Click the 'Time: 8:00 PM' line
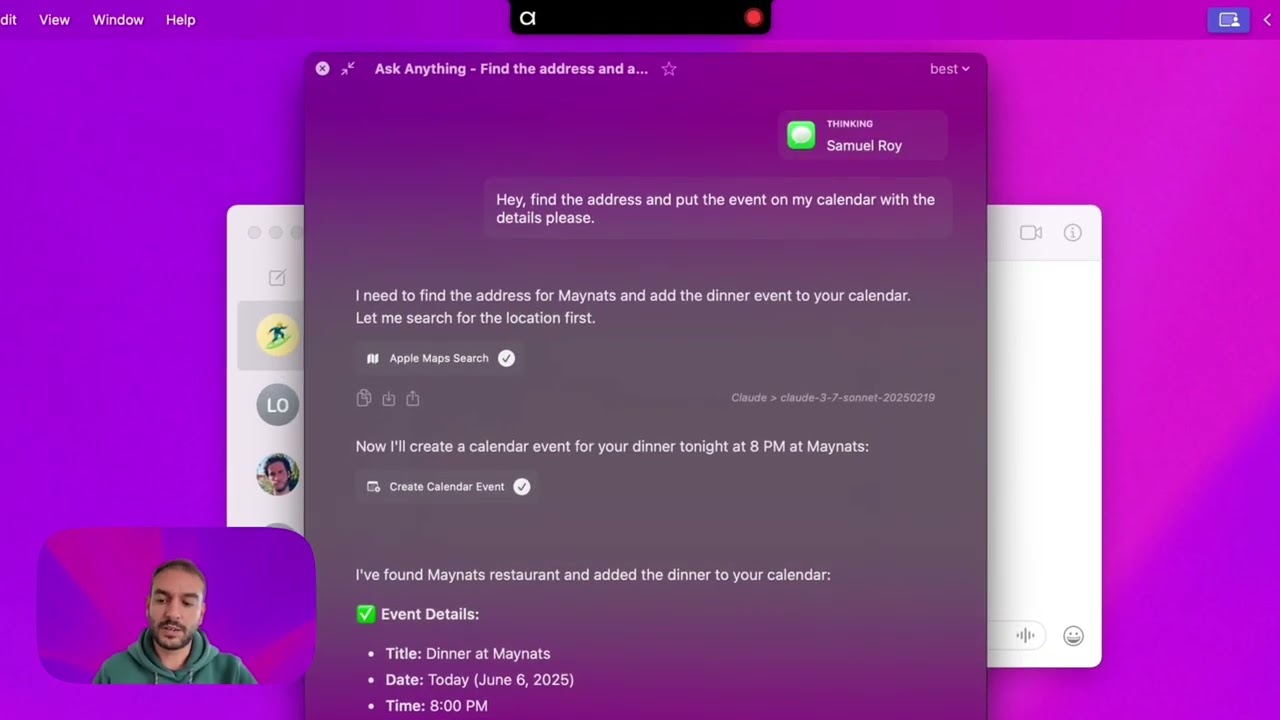 [x=437, y=705]
